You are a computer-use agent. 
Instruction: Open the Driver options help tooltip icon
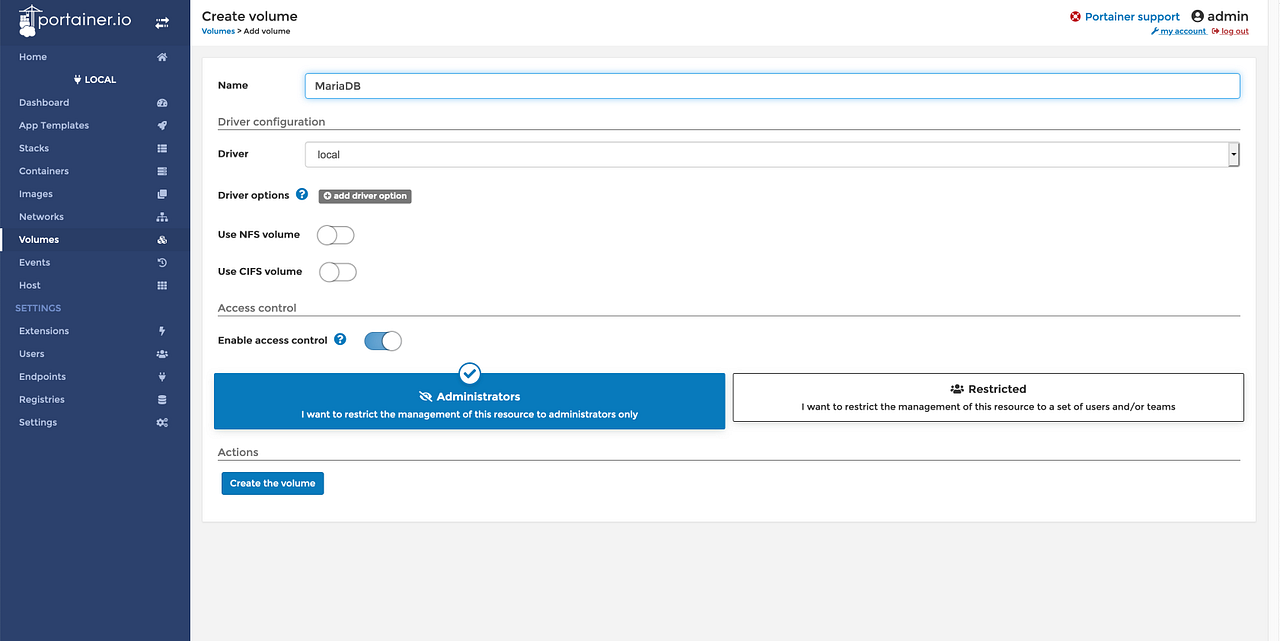coord(302,194)
